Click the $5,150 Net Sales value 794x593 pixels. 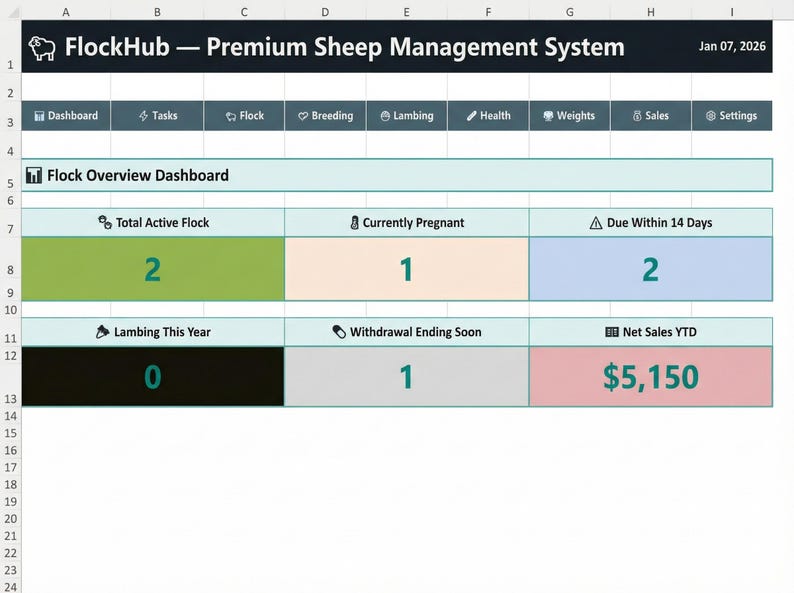[651, 377]
